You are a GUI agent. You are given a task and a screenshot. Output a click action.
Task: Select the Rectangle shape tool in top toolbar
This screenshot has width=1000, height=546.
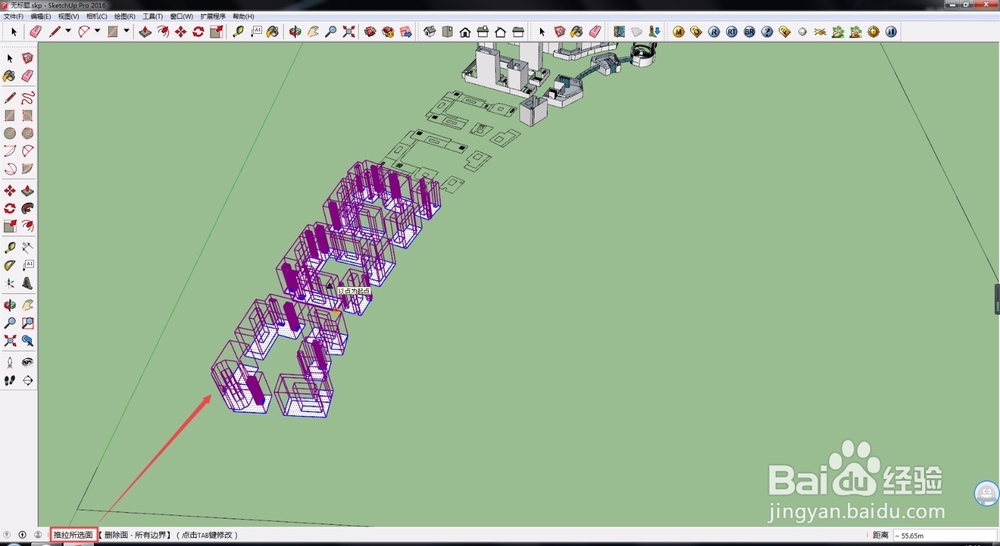pos(113,31)
